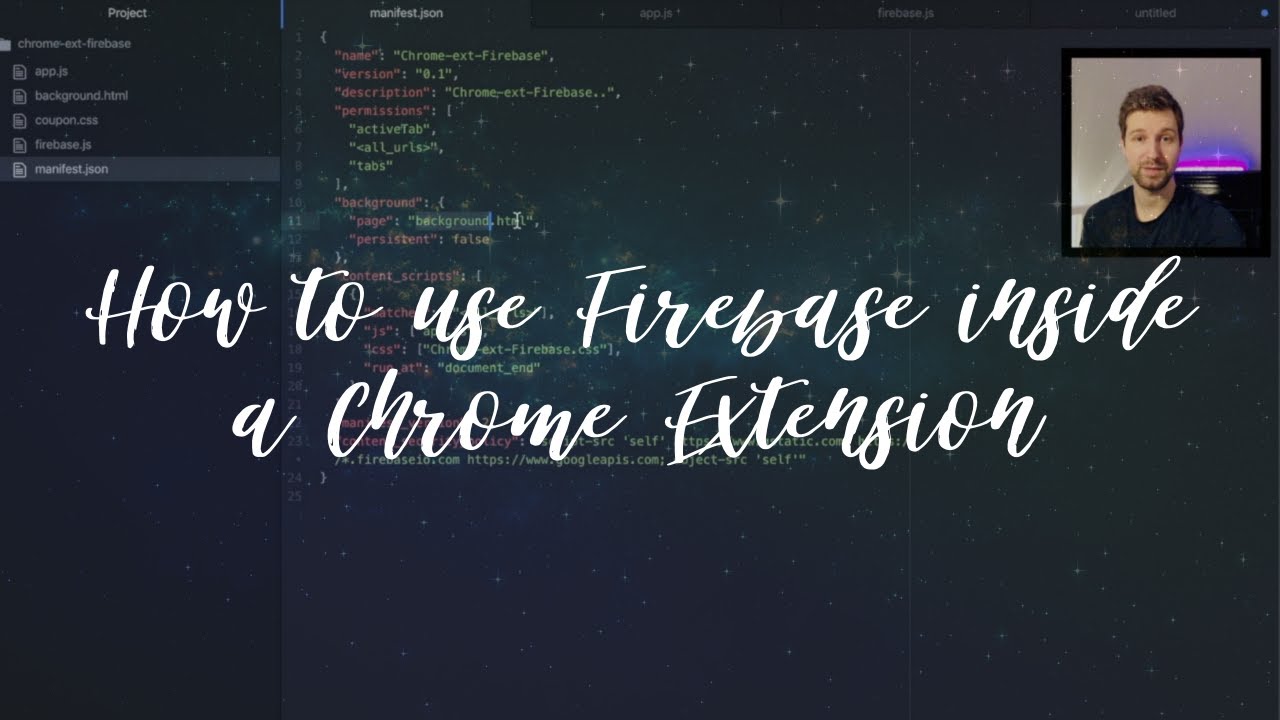Click the "description" key in the editor
The image size is (1280, 720).
coord(378,92)
